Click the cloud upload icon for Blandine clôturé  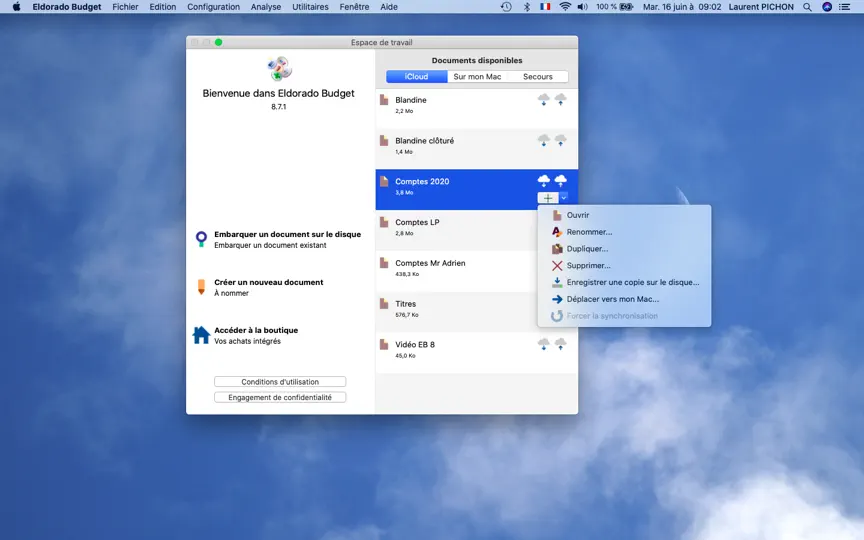pos(560,141)
